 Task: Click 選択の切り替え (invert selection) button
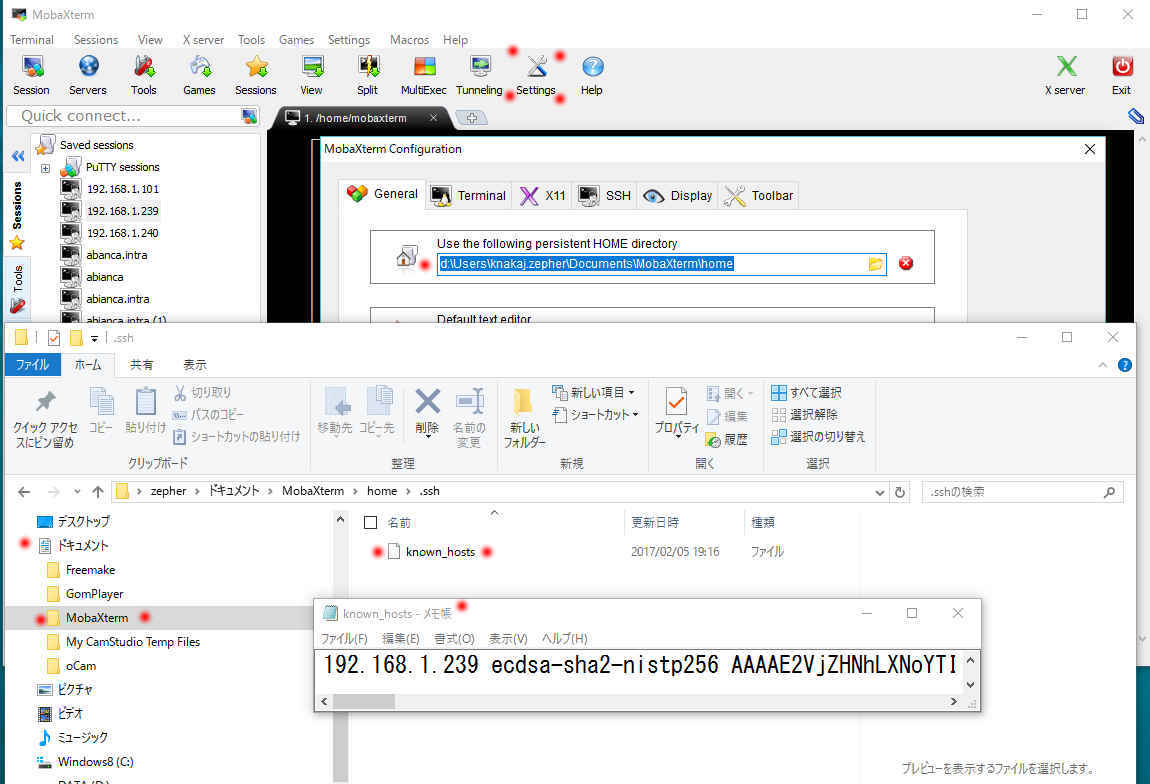[818, 436]
